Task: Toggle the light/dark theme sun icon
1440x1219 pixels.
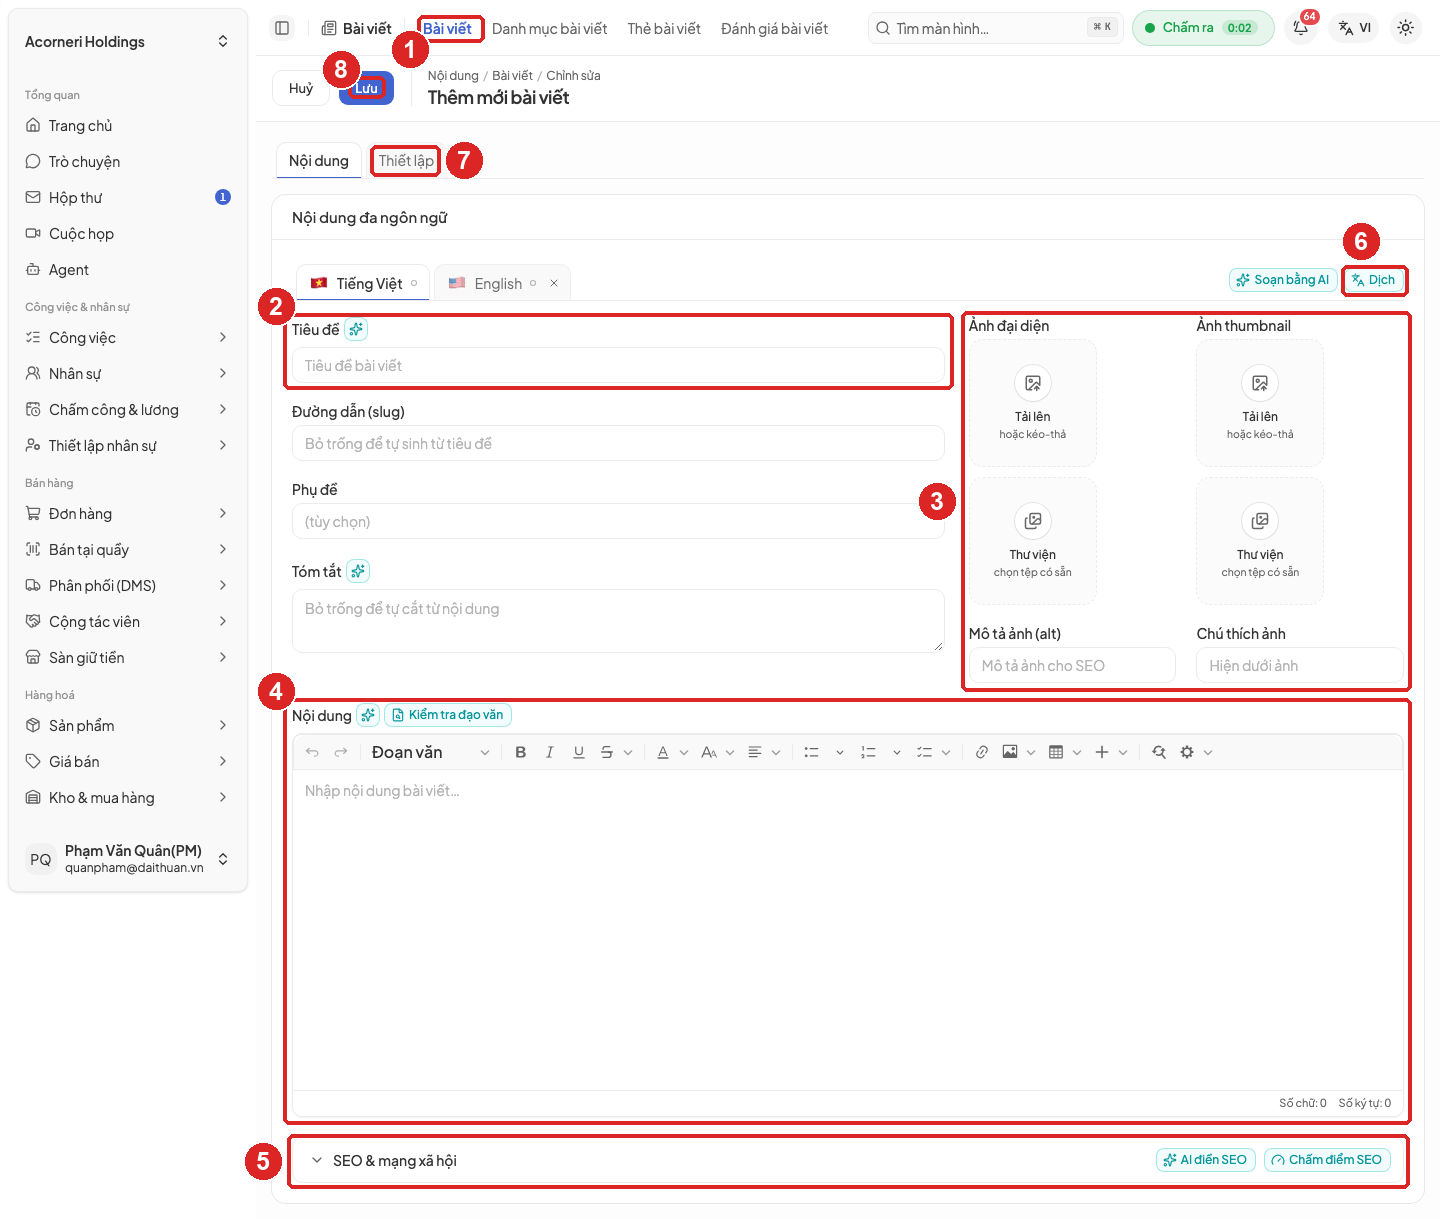Action: [1406, 28]
